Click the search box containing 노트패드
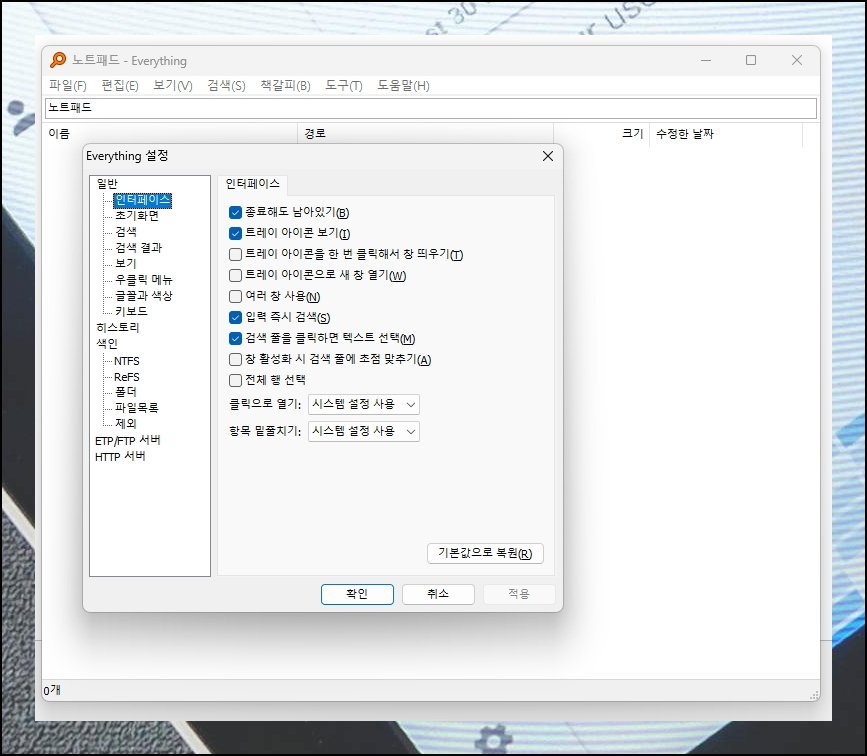 pos(431,108)
